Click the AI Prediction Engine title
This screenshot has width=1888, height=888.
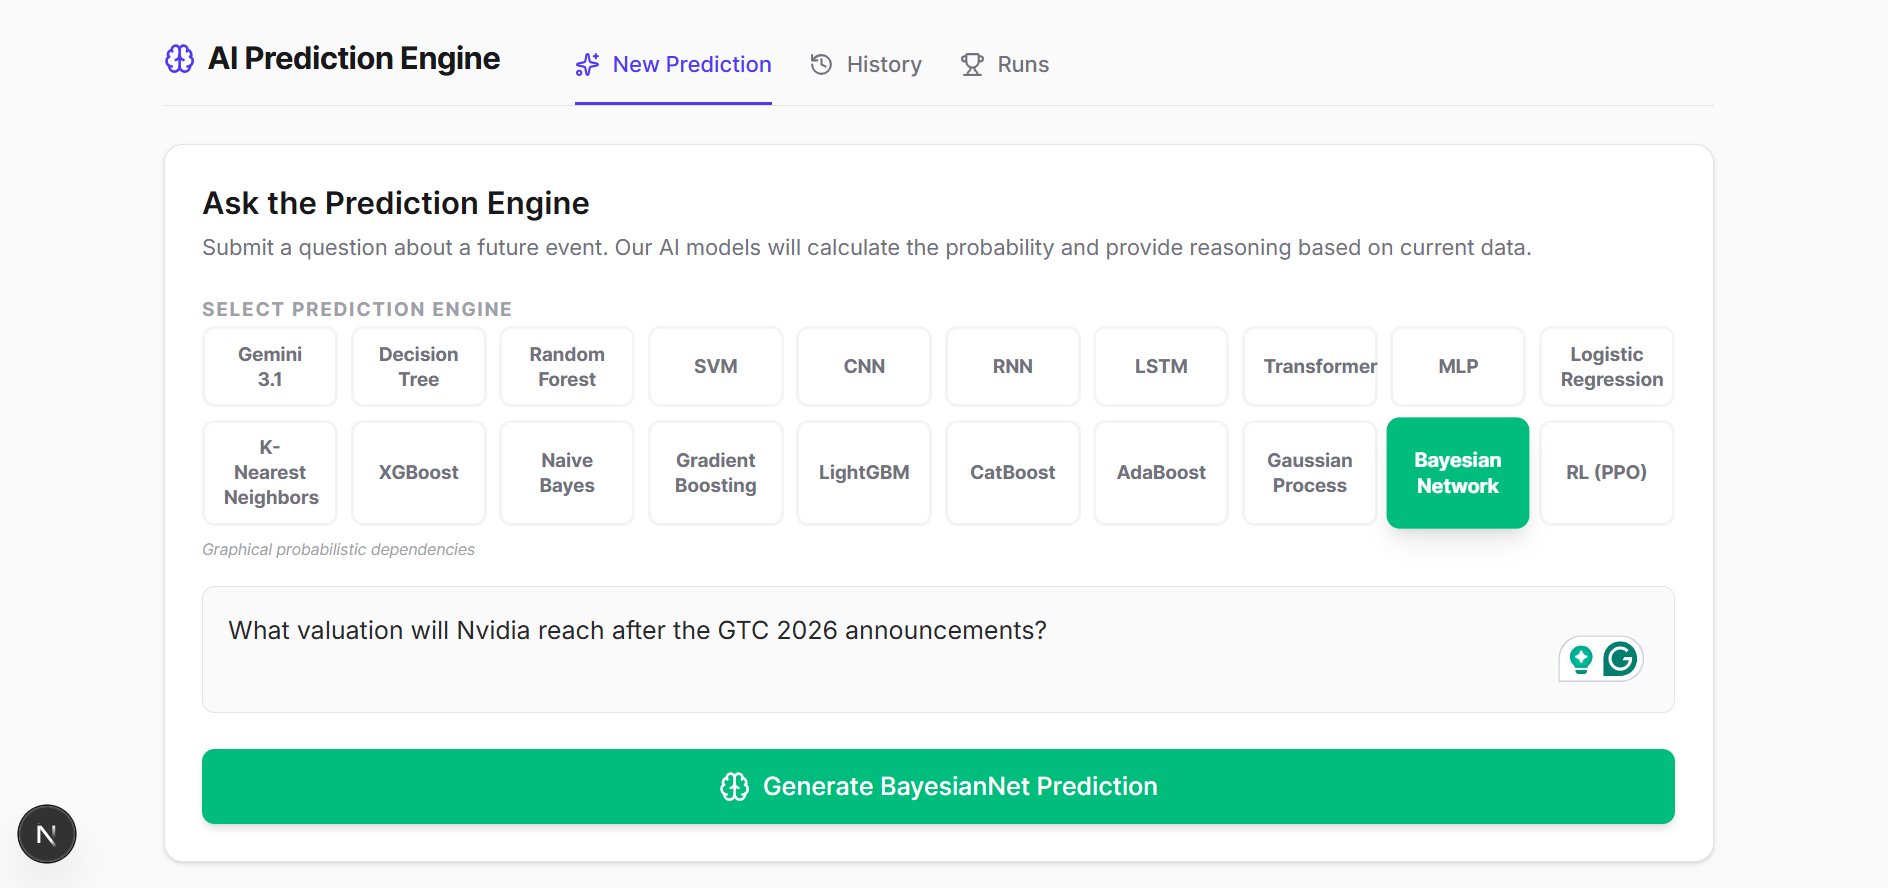click(x=354, y=59)
